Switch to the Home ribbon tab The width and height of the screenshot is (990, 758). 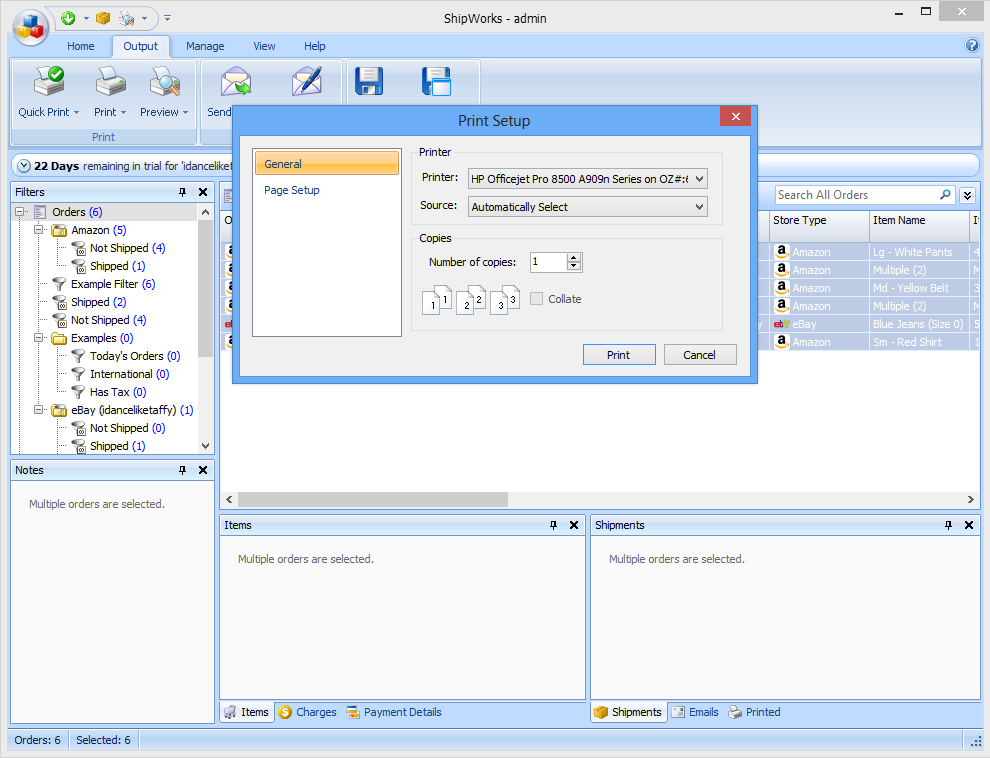pyautogui.click(x=81, y=46)
